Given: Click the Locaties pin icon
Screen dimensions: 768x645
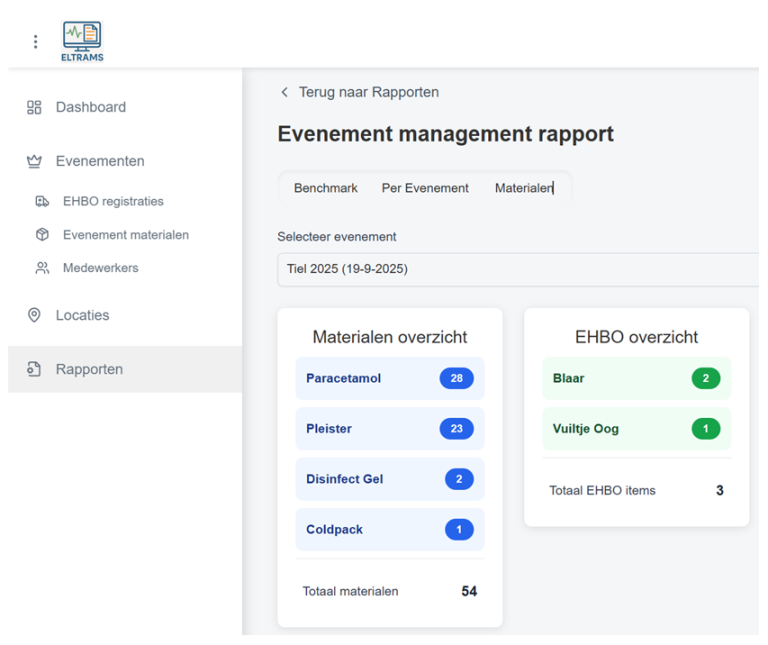Looking at the screenshot, I should coord(34,315).
